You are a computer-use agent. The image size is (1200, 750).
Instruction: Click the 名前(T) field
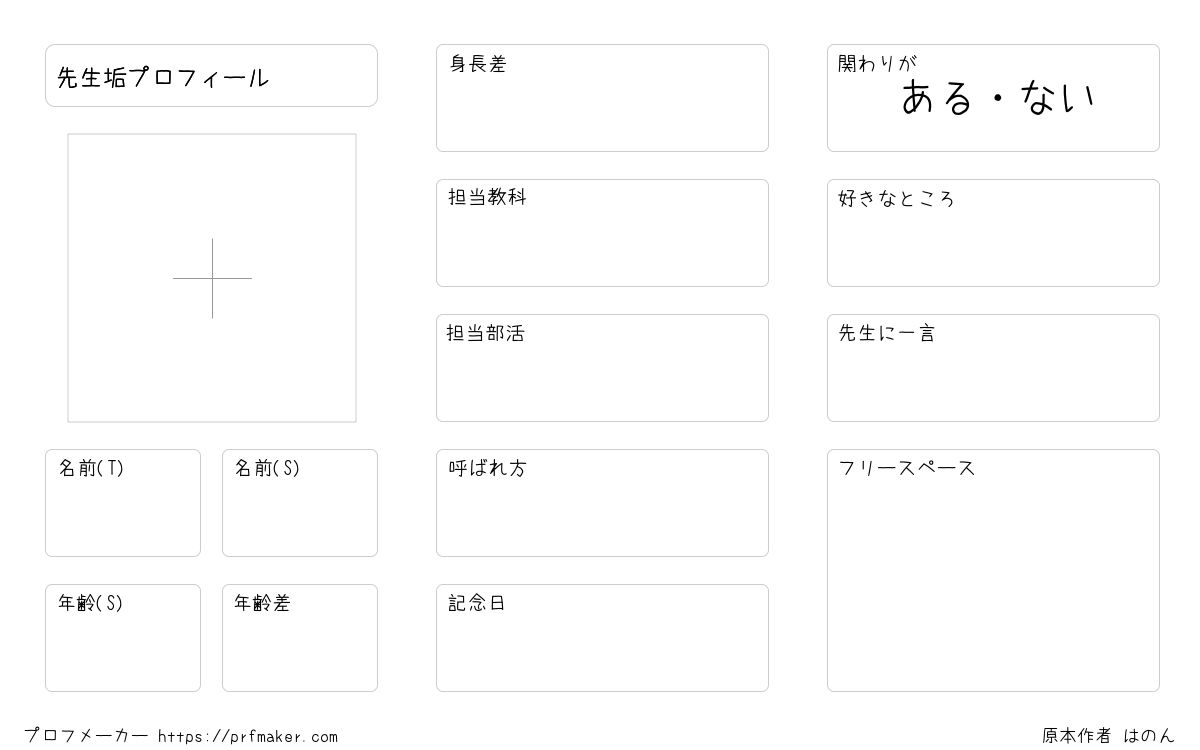tap(123, 503)
